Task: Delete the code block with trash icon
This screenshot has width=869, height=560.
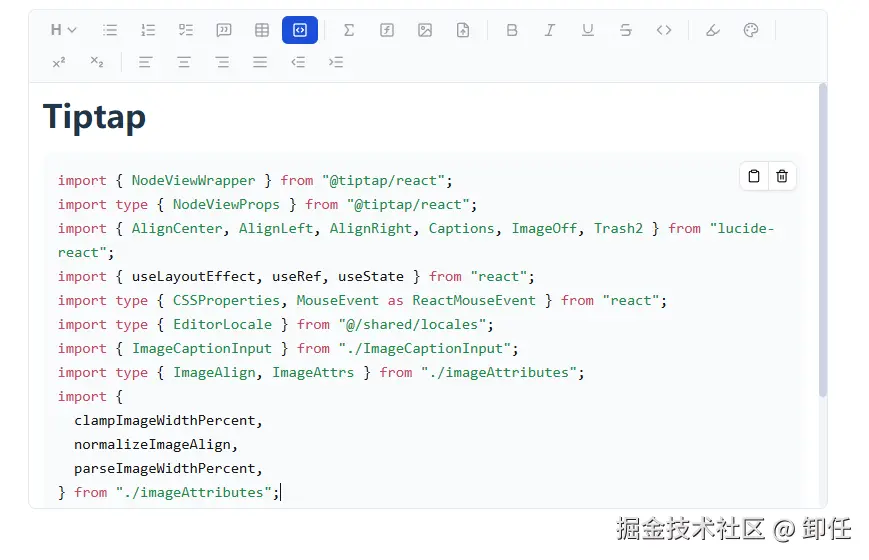Action: click(782, 176)
